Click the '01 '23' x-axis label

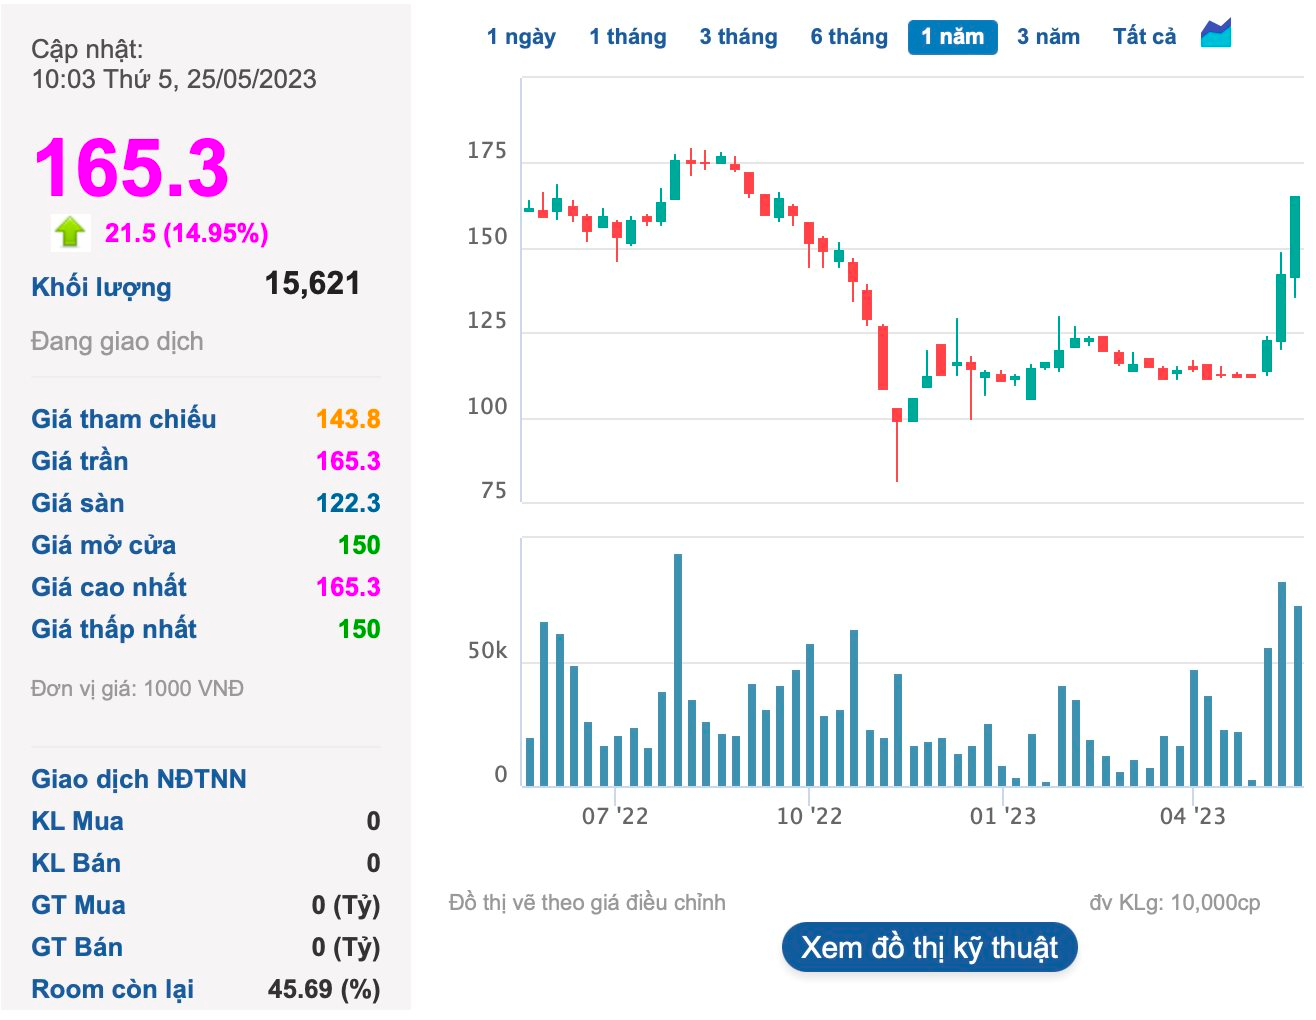pos(1002,816)
